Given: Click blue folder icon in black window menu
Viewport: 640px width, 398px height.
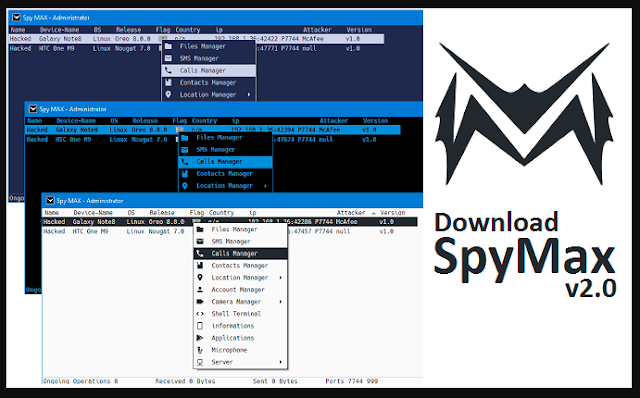Looking at the screenshot, I should coord(185,138).
